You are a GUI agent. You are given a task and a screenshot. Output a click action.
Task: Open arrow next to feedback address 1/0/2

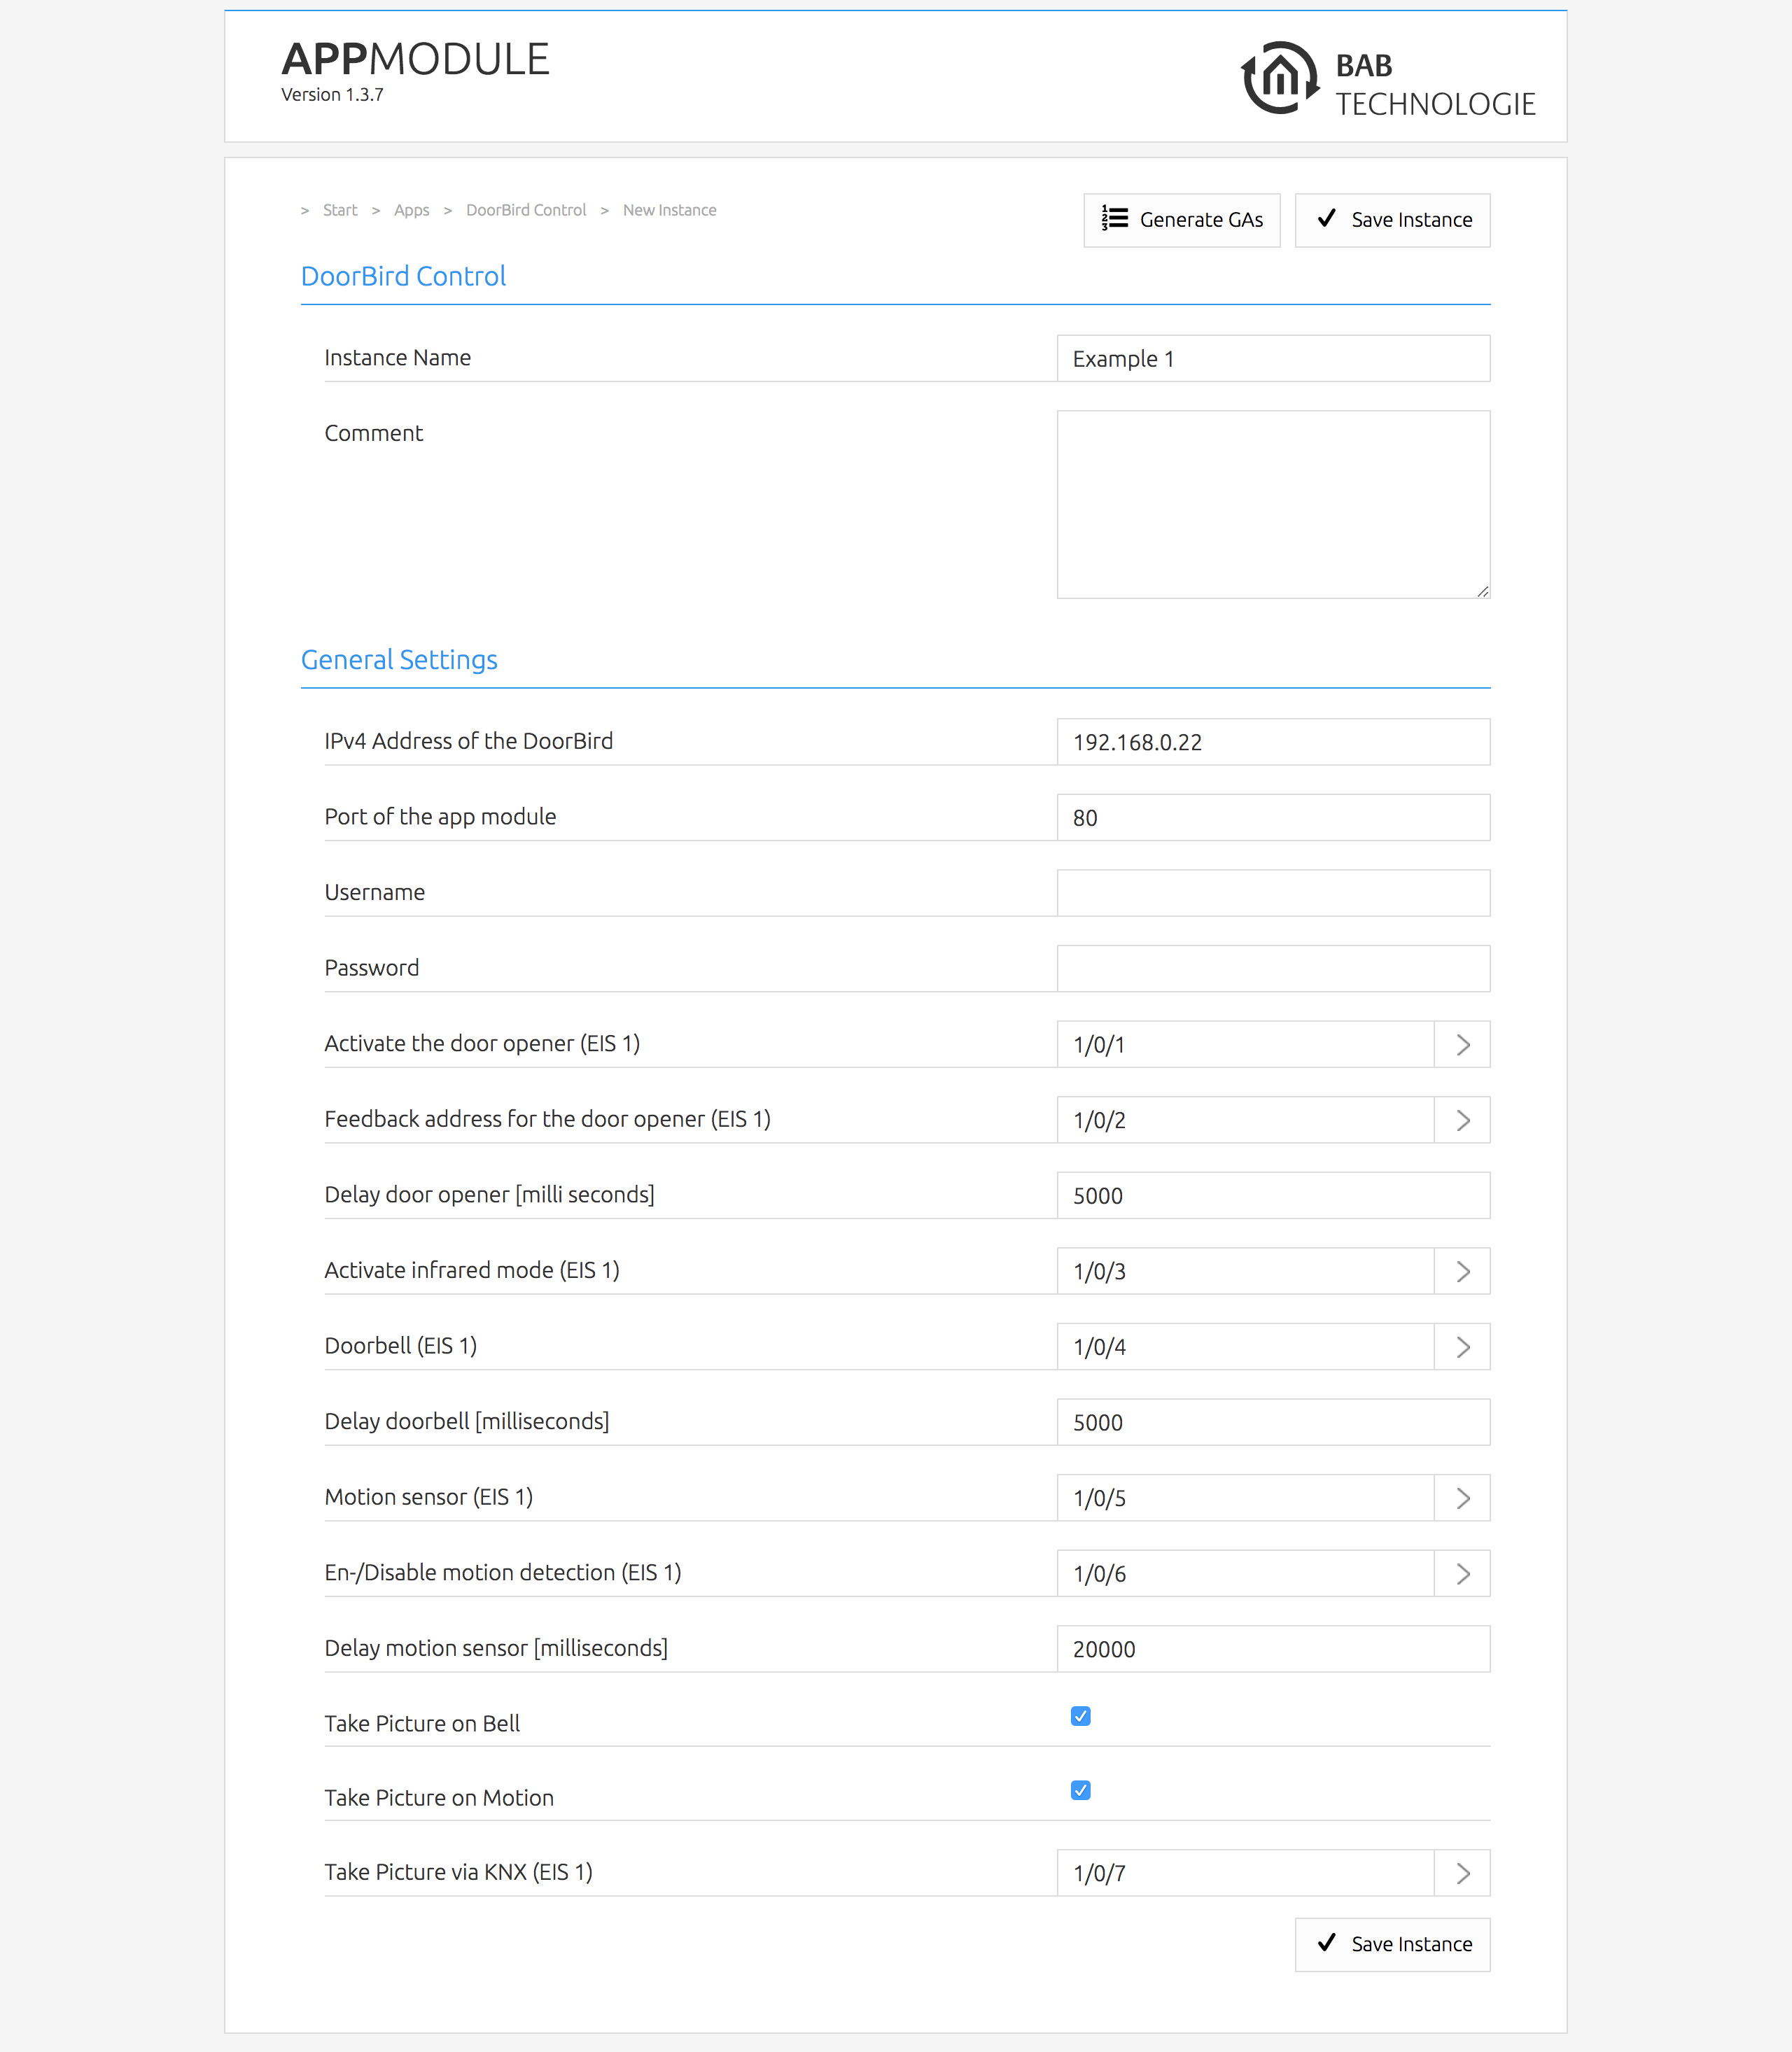click(x=1462, y=1120)
